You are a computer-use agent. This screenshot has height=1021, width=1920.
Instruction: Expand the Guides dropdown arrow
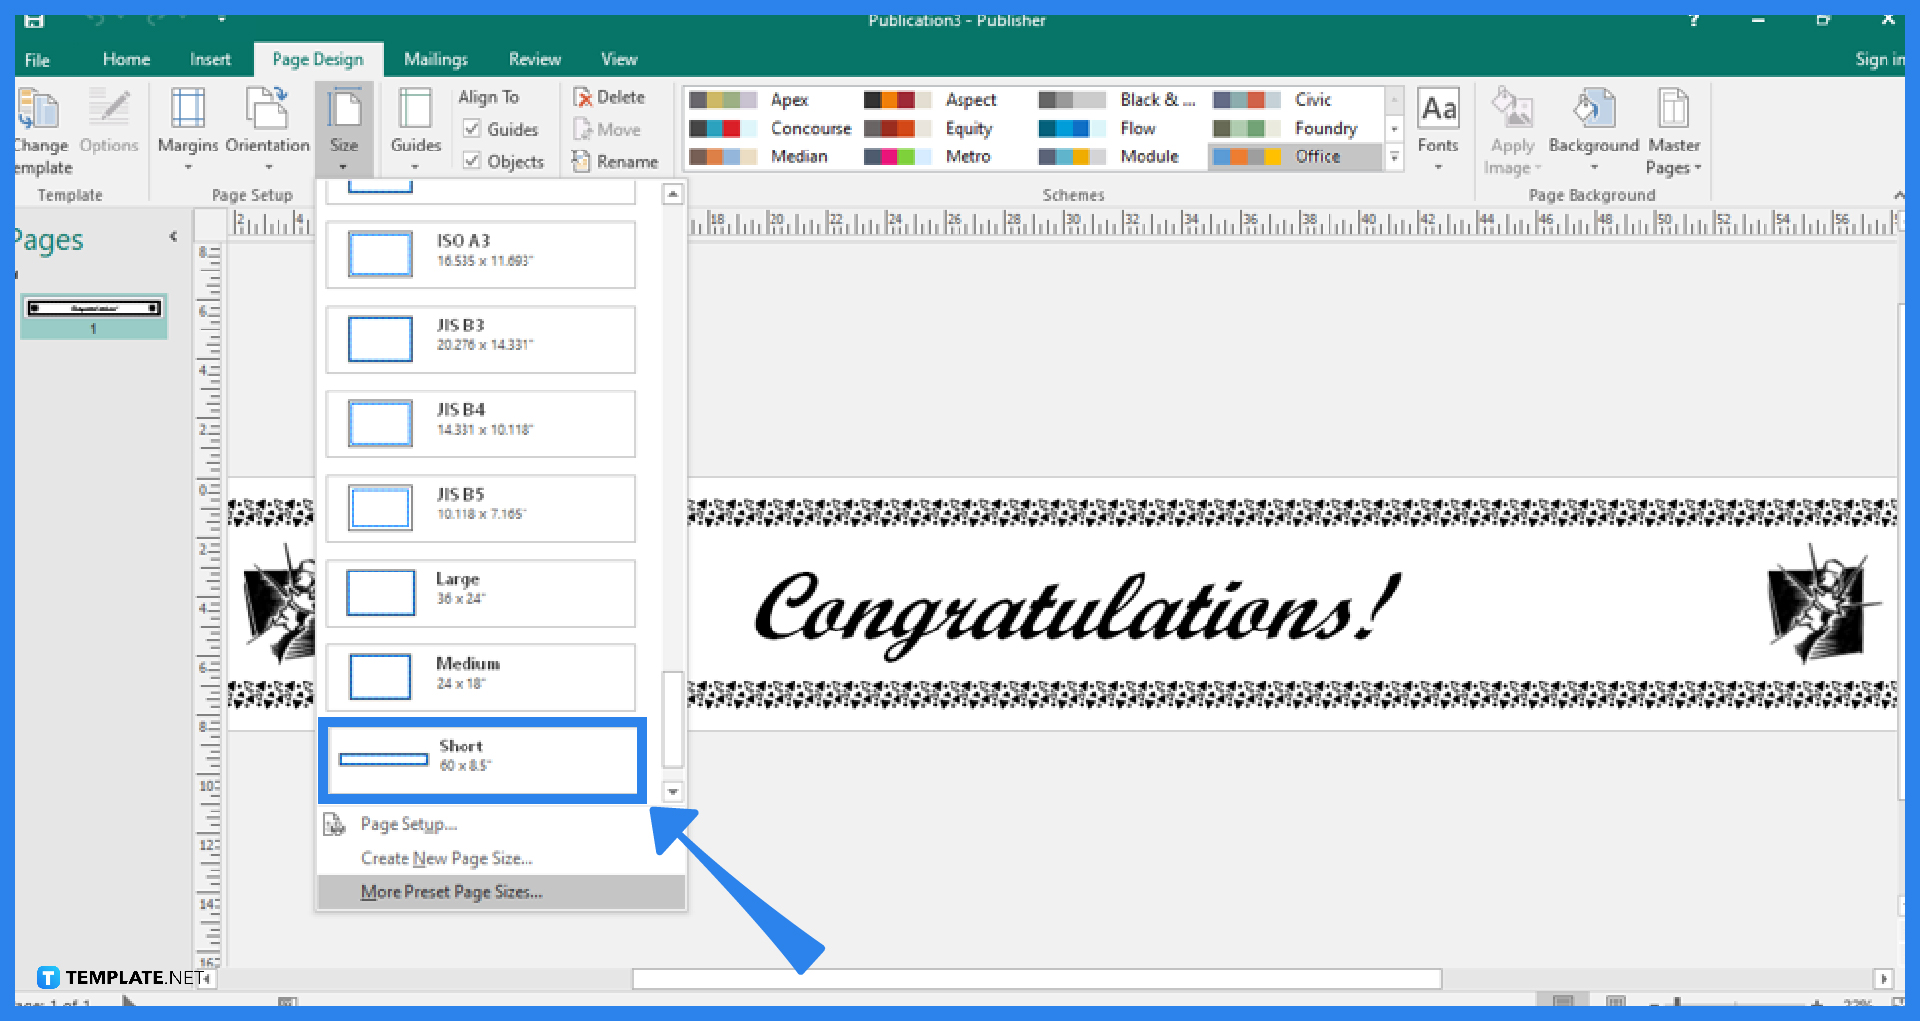[x=415, y=167]
